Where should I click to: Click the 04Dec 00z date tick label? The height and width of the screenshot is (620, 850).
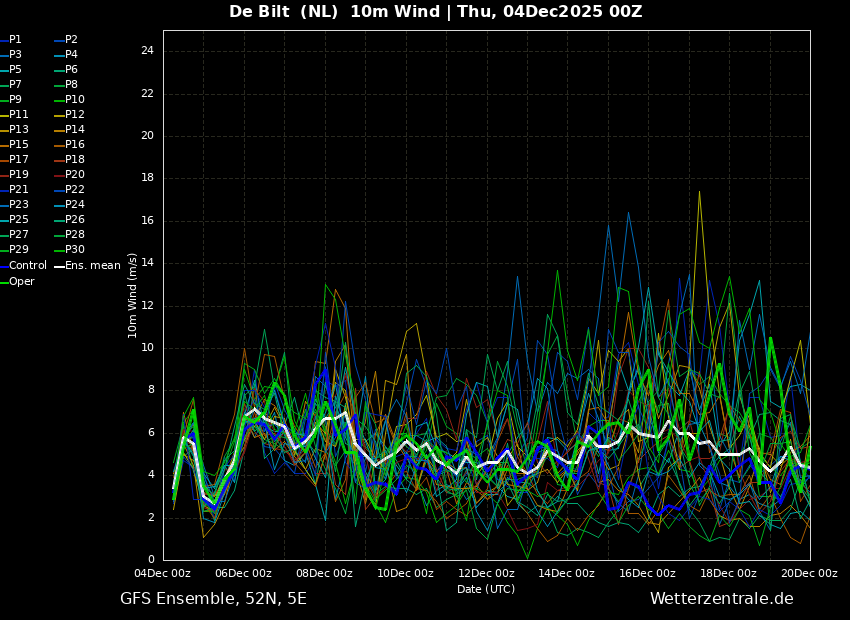[163, 573]
